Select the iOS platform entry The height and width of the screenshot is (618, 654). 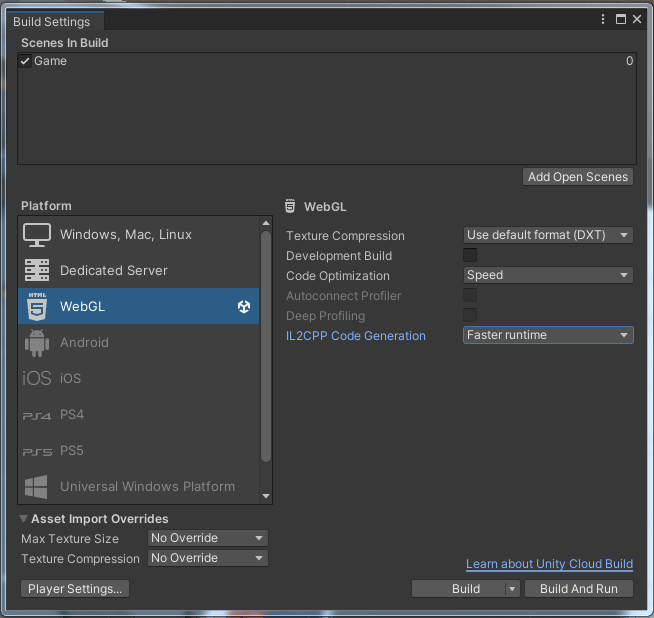pyautogui.click(x=138, y=378)
